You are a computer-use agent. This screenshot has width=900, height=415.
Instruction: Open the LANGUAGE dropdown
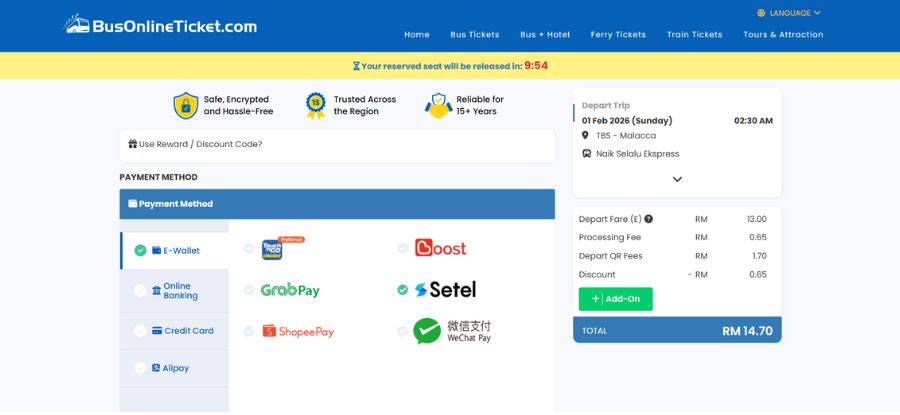click(789, 13)
